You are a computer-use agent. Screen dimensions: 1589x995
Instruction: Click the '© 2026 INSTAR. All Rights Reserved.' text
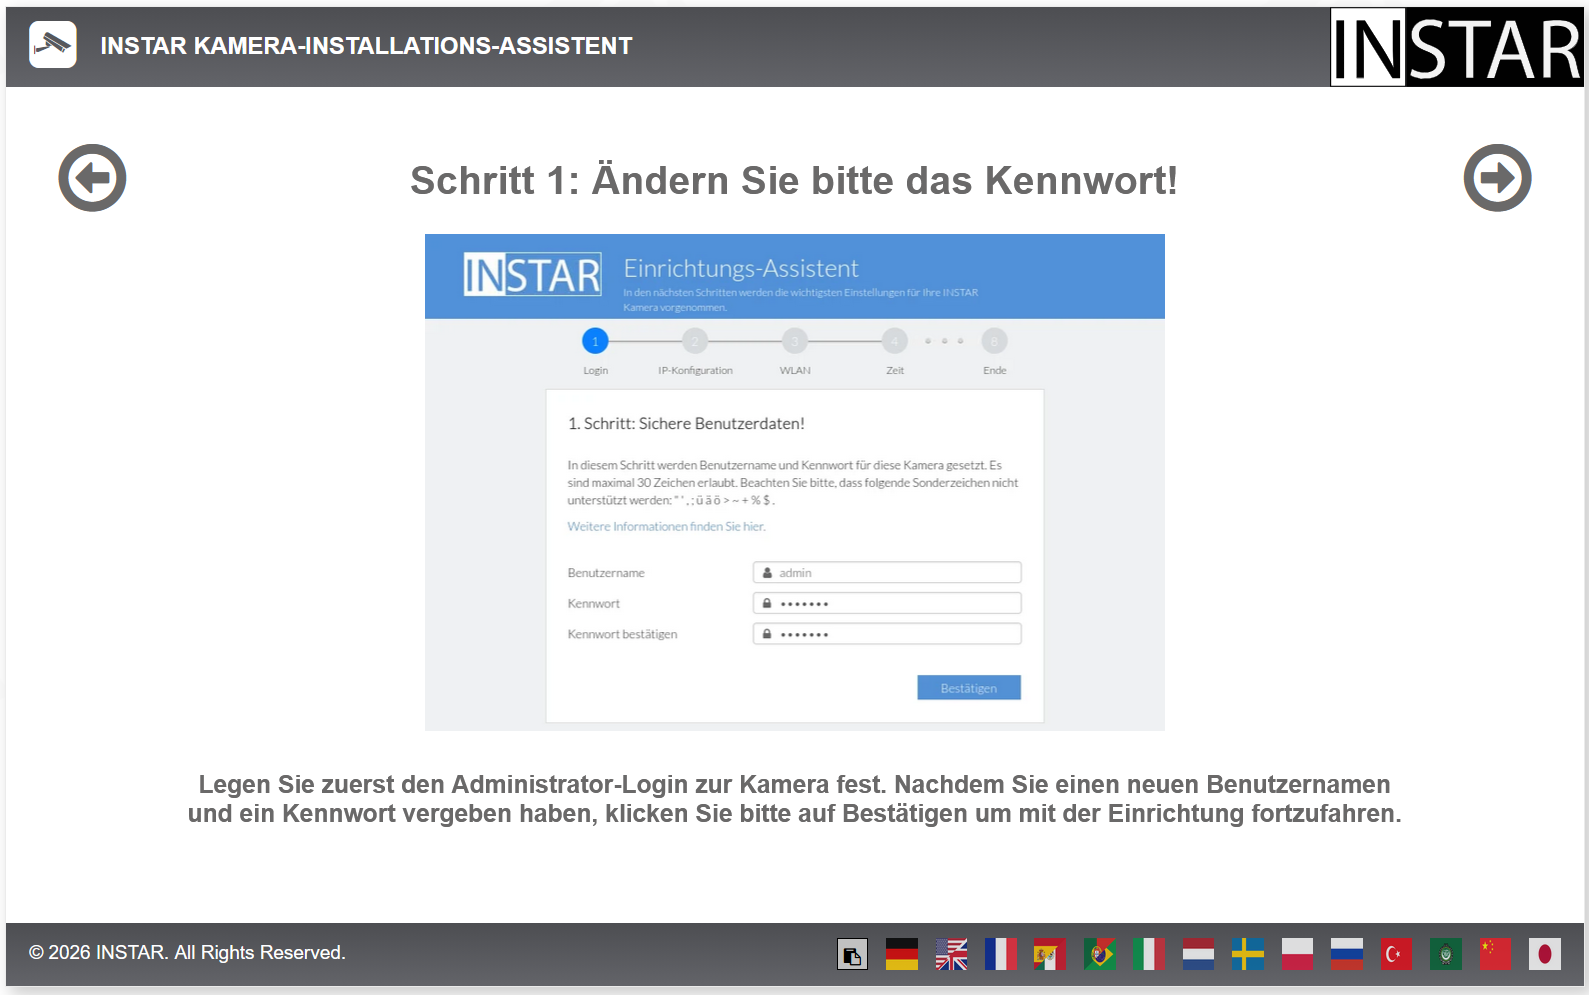(x=187, y=953)
